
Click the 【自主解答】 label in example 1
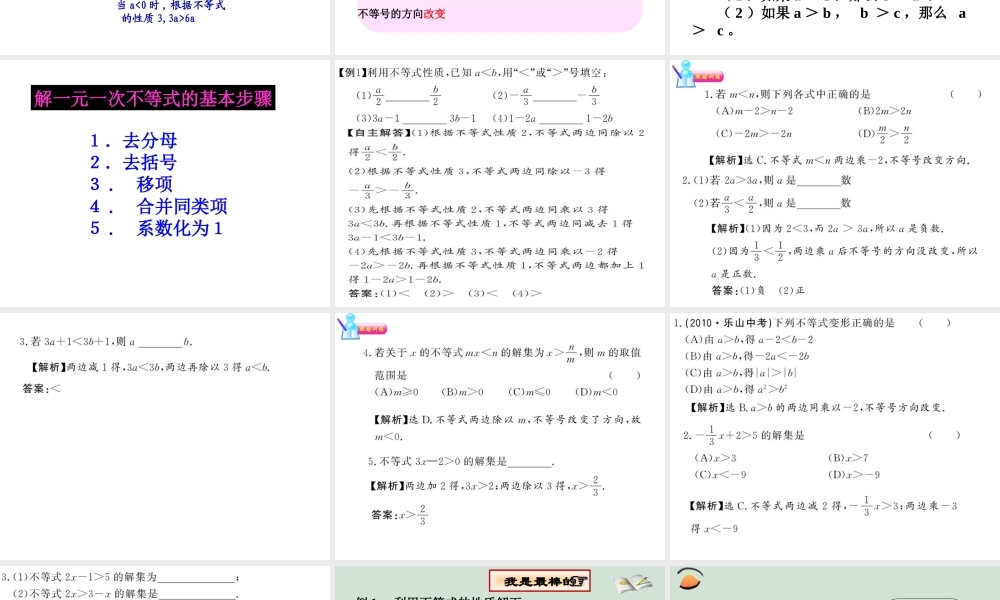(x=378, y=133)
